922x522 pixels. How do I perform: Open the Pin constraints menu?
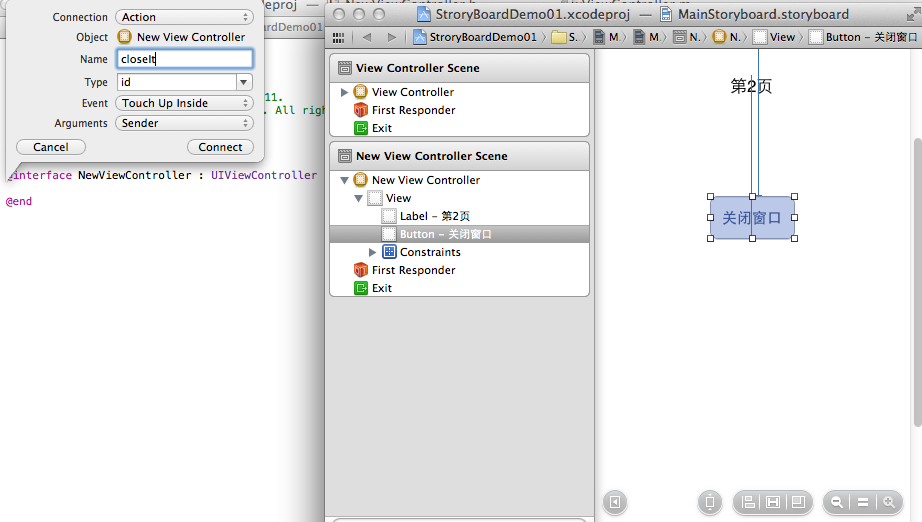pyautogui.click(x=773, y=503)
